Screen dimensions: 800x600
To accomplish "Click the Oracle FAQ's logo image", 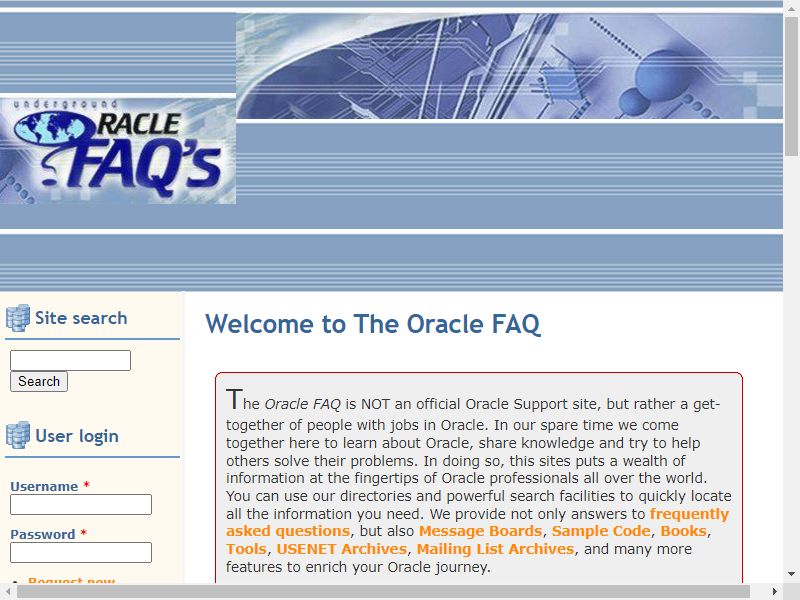I will [x=118, y=151].
